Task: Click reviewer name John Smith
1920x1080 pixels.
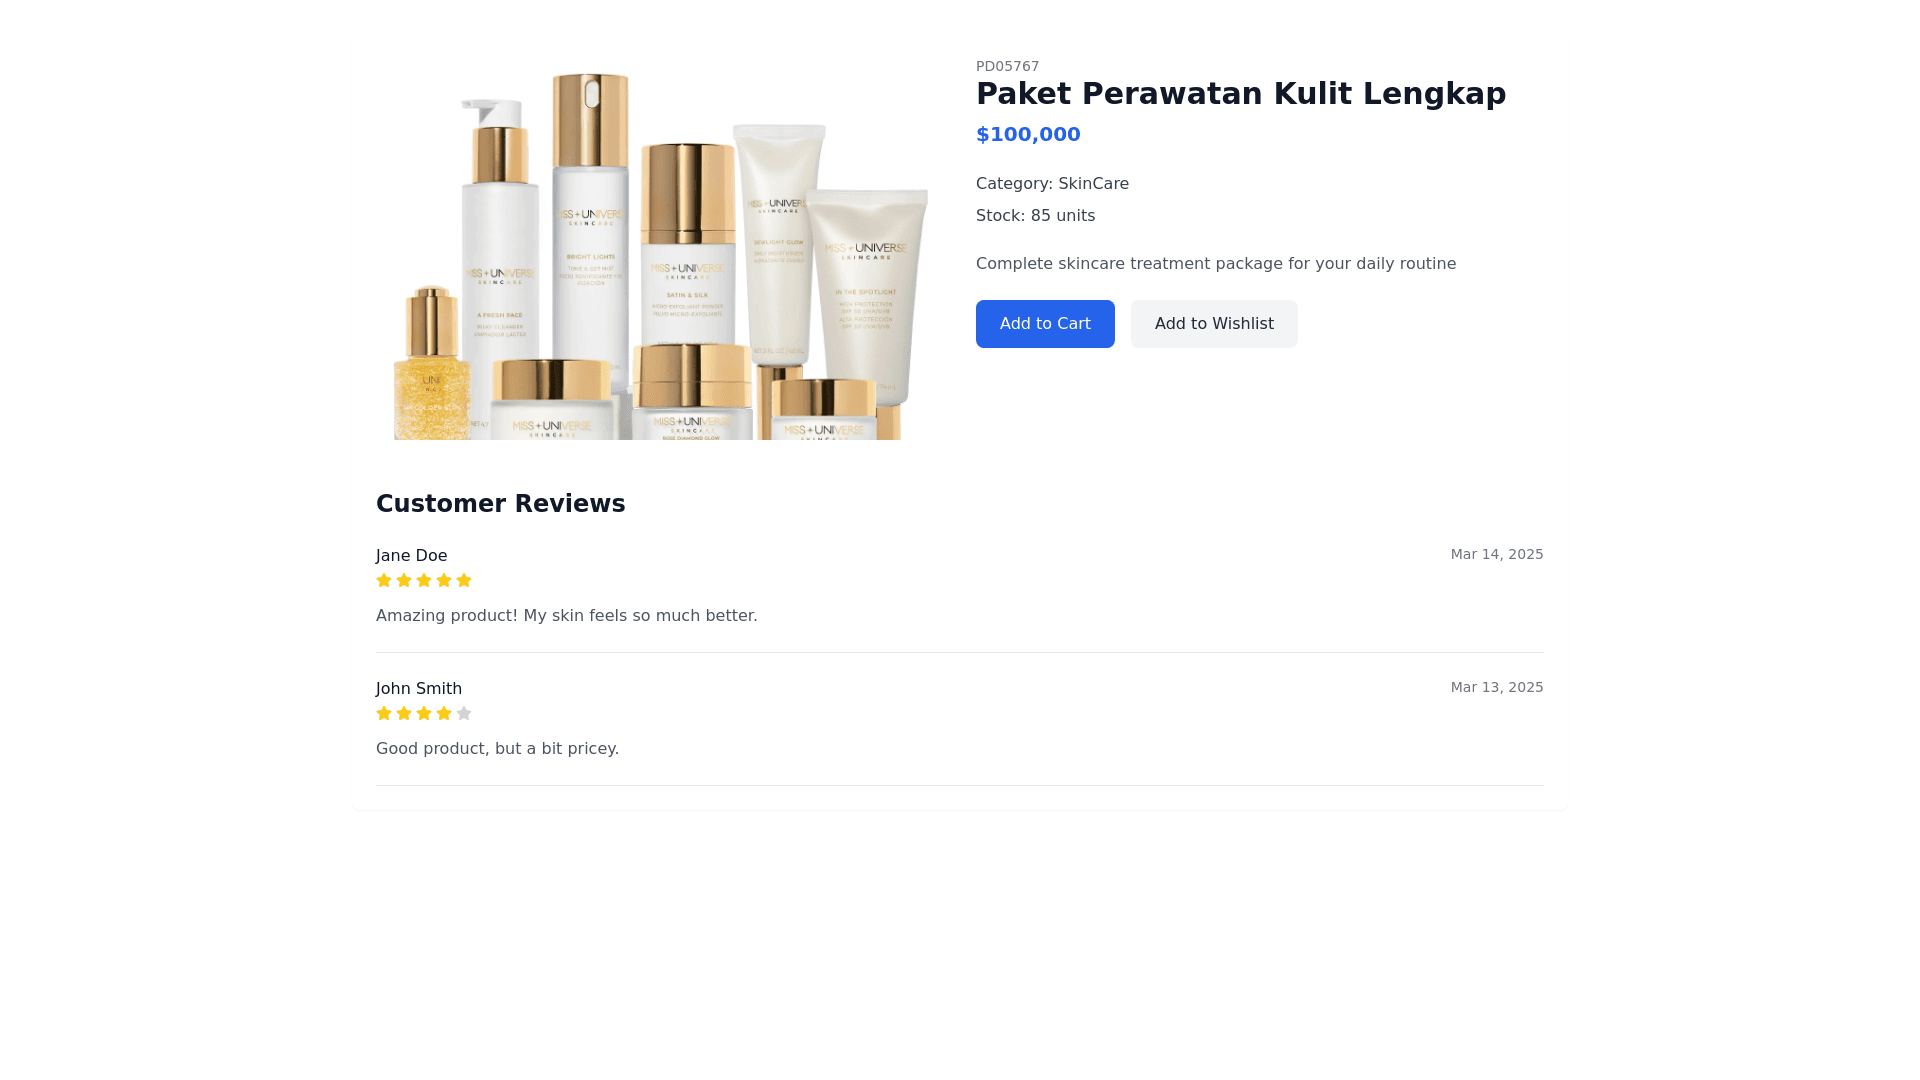Action: coord(419,689)
